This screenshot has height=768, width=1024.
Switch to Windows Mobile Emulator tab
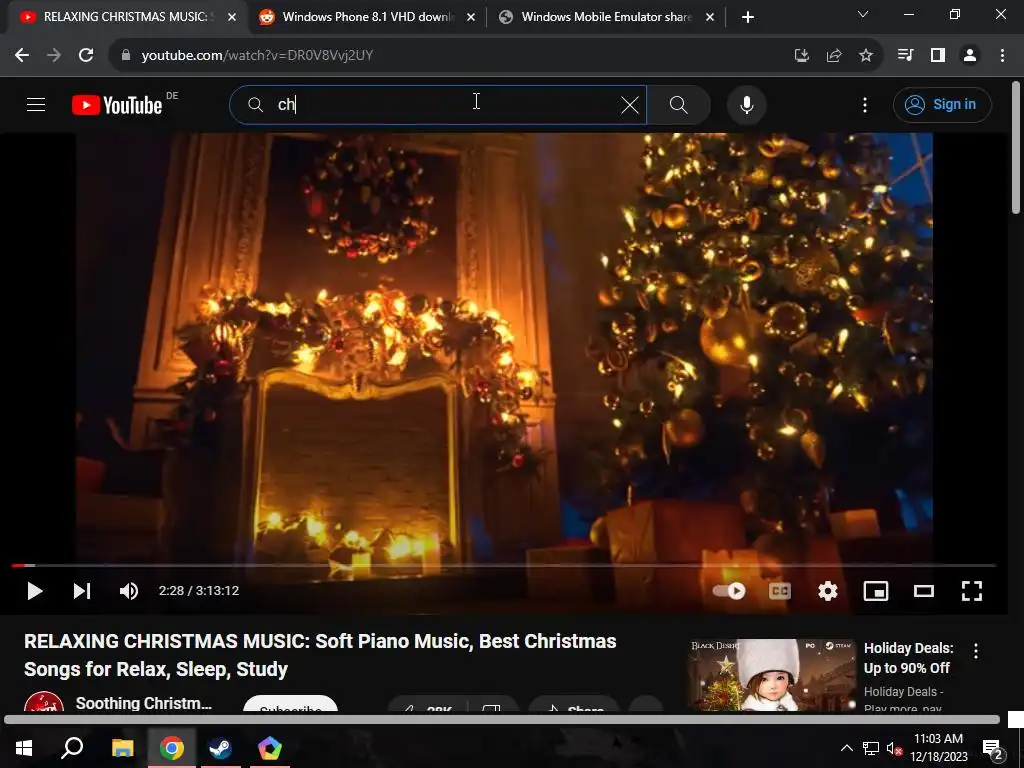(605, 17)
